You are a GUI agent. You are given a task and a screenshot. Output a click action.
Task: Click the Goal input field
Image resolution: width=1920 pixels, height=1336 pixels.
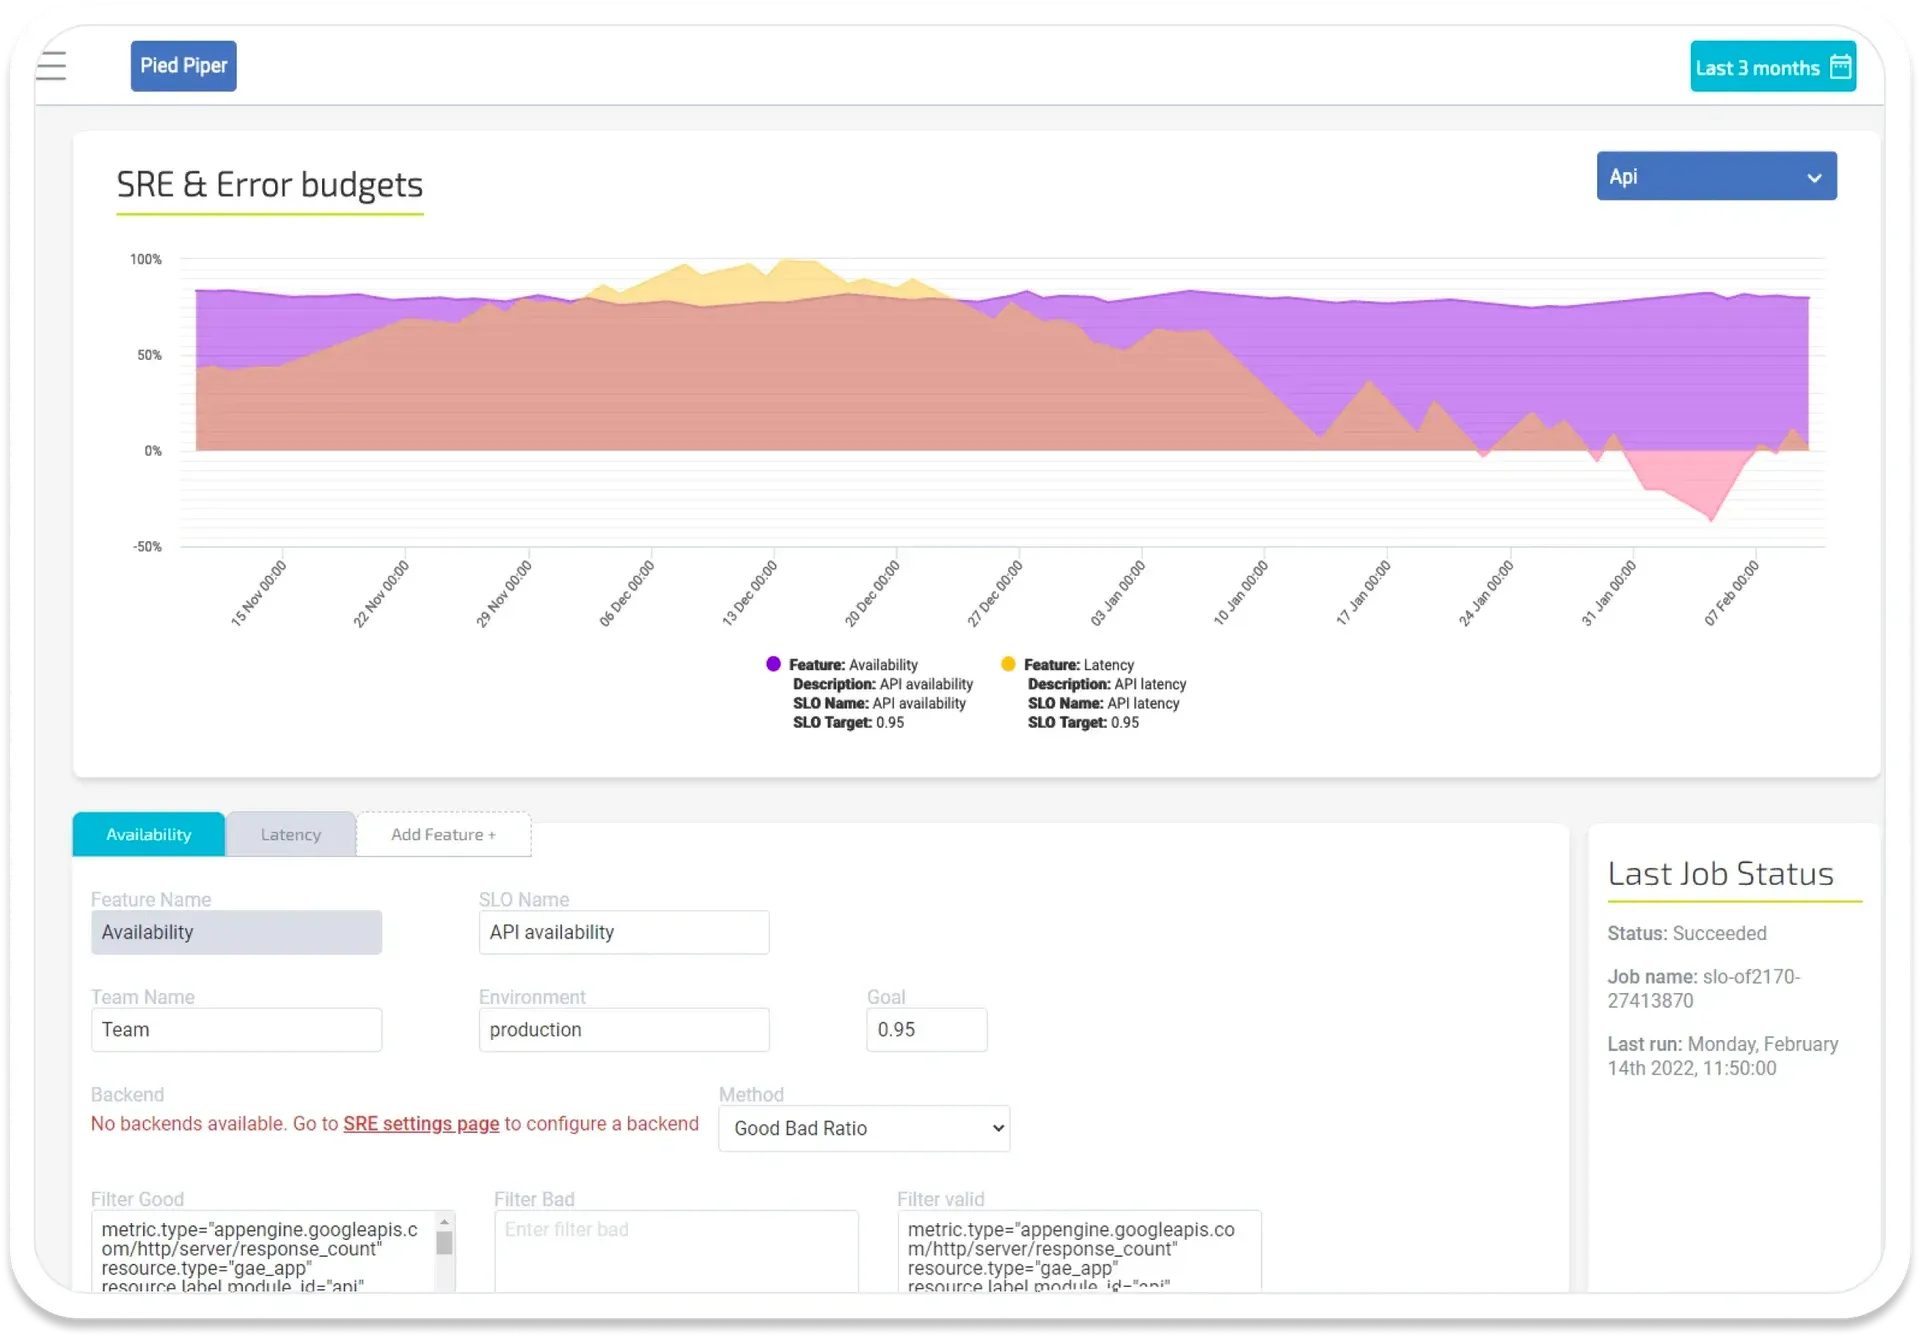(x=926, y=1028)
